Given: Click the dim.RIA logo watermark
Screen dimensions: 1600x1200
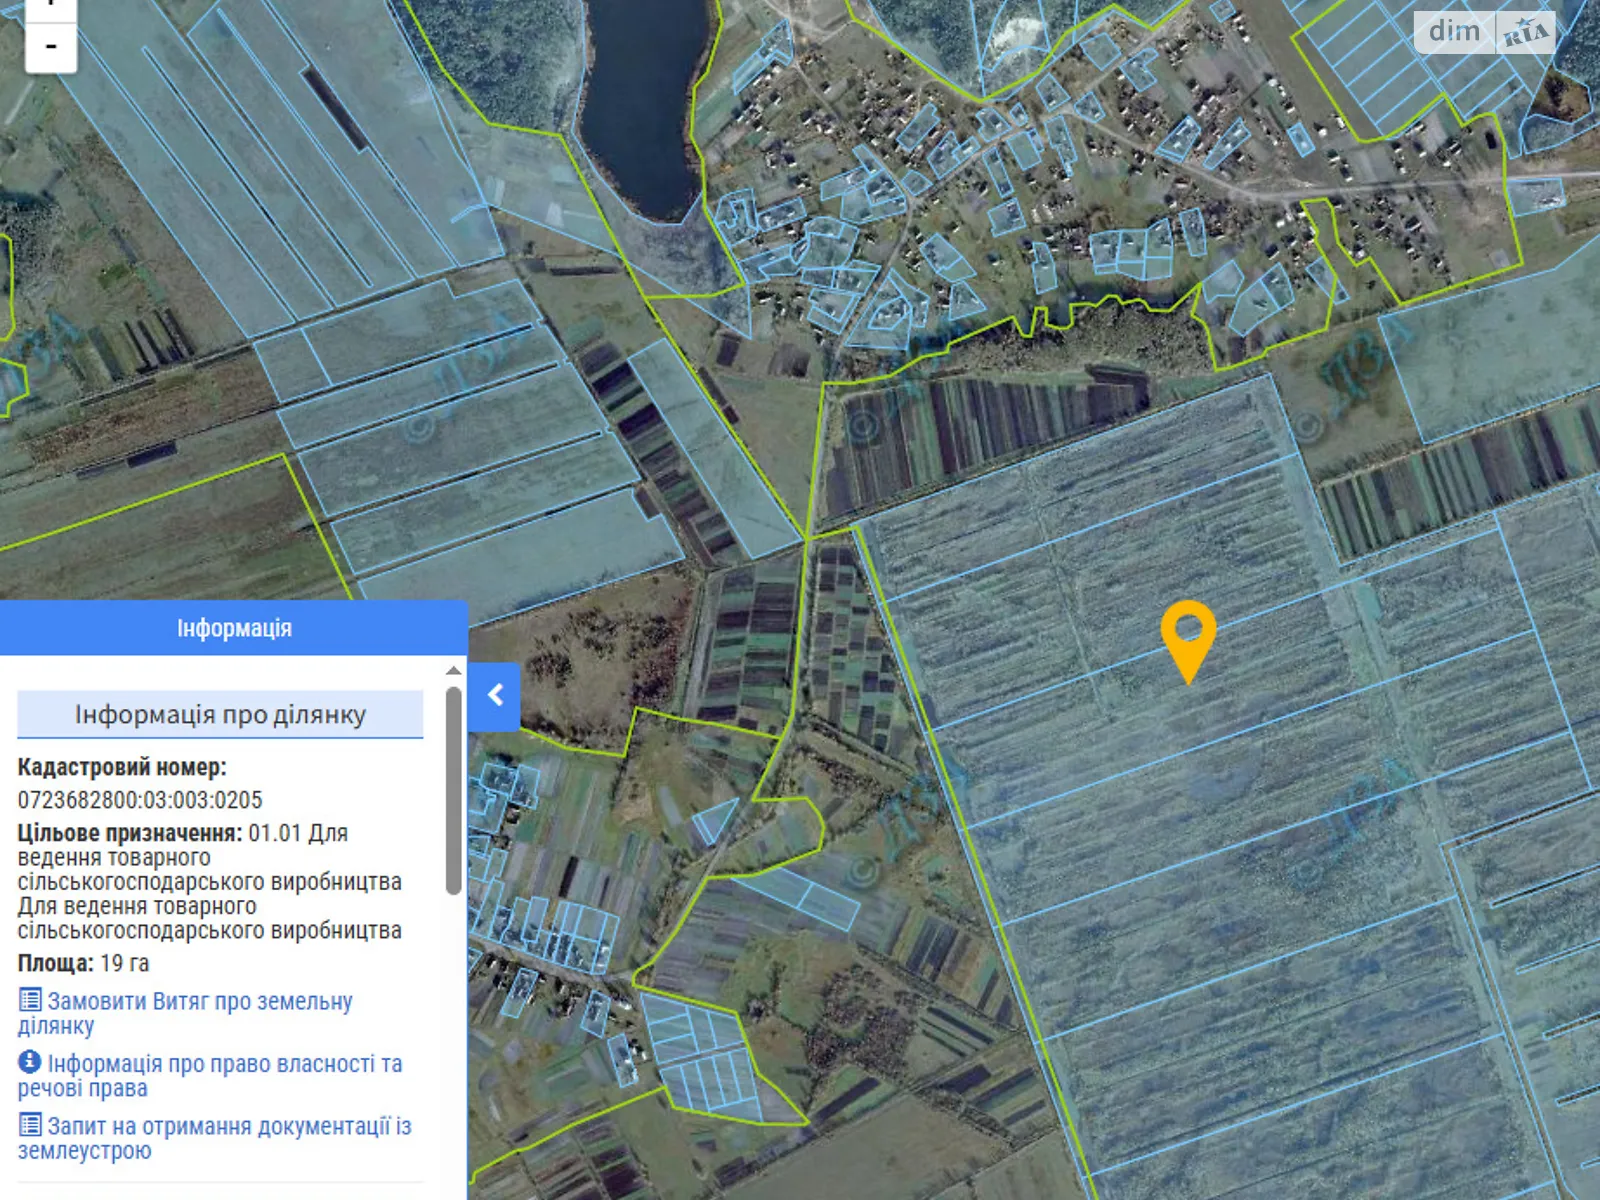Looking at the screenshot, I should [x=1485, y=33].
